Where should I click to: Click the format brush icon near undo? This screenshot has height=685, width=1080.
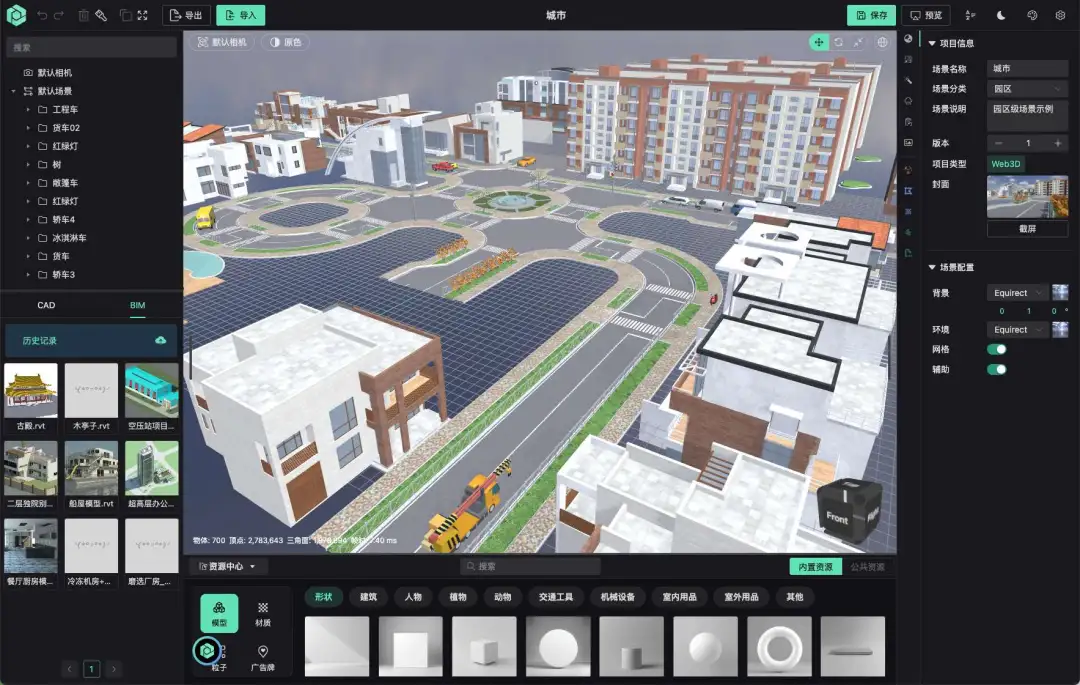(x=101, y=15)
